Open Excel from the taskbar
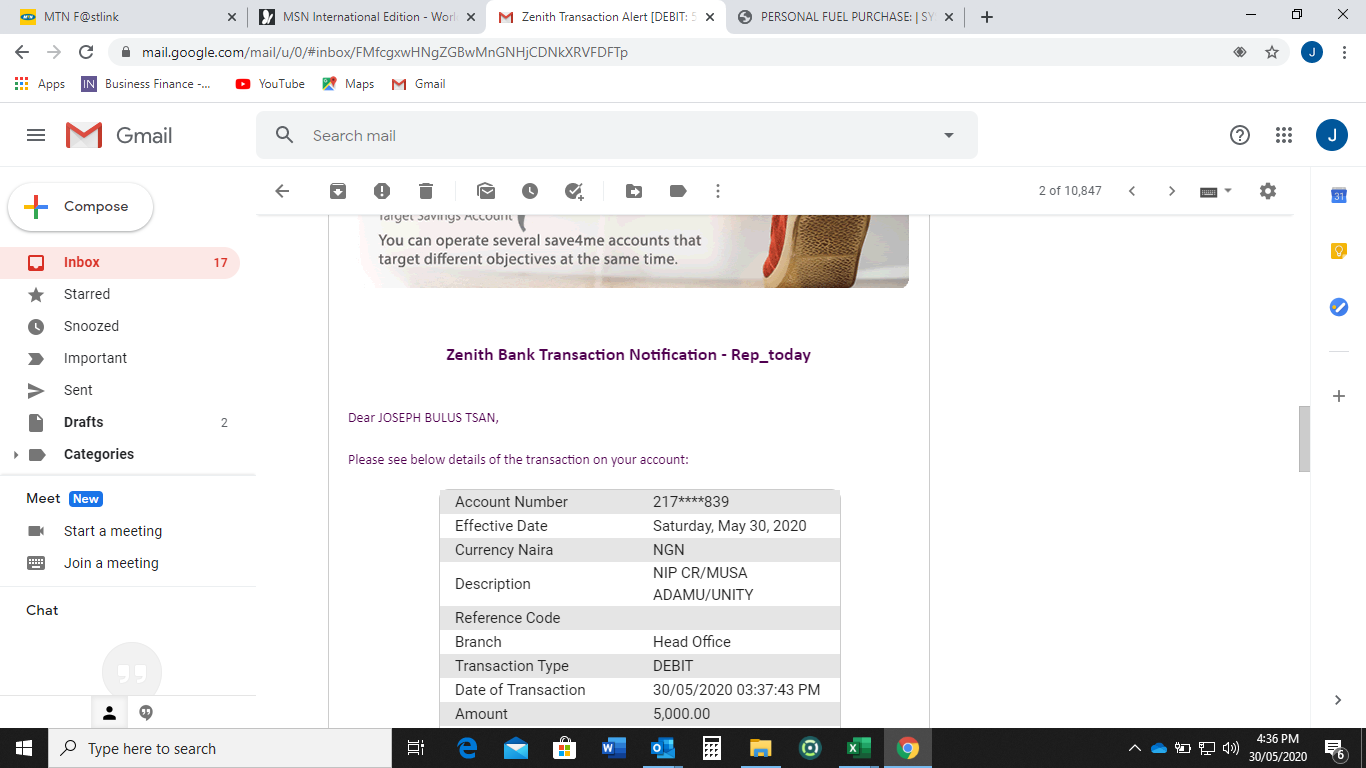 pos(858,748)
